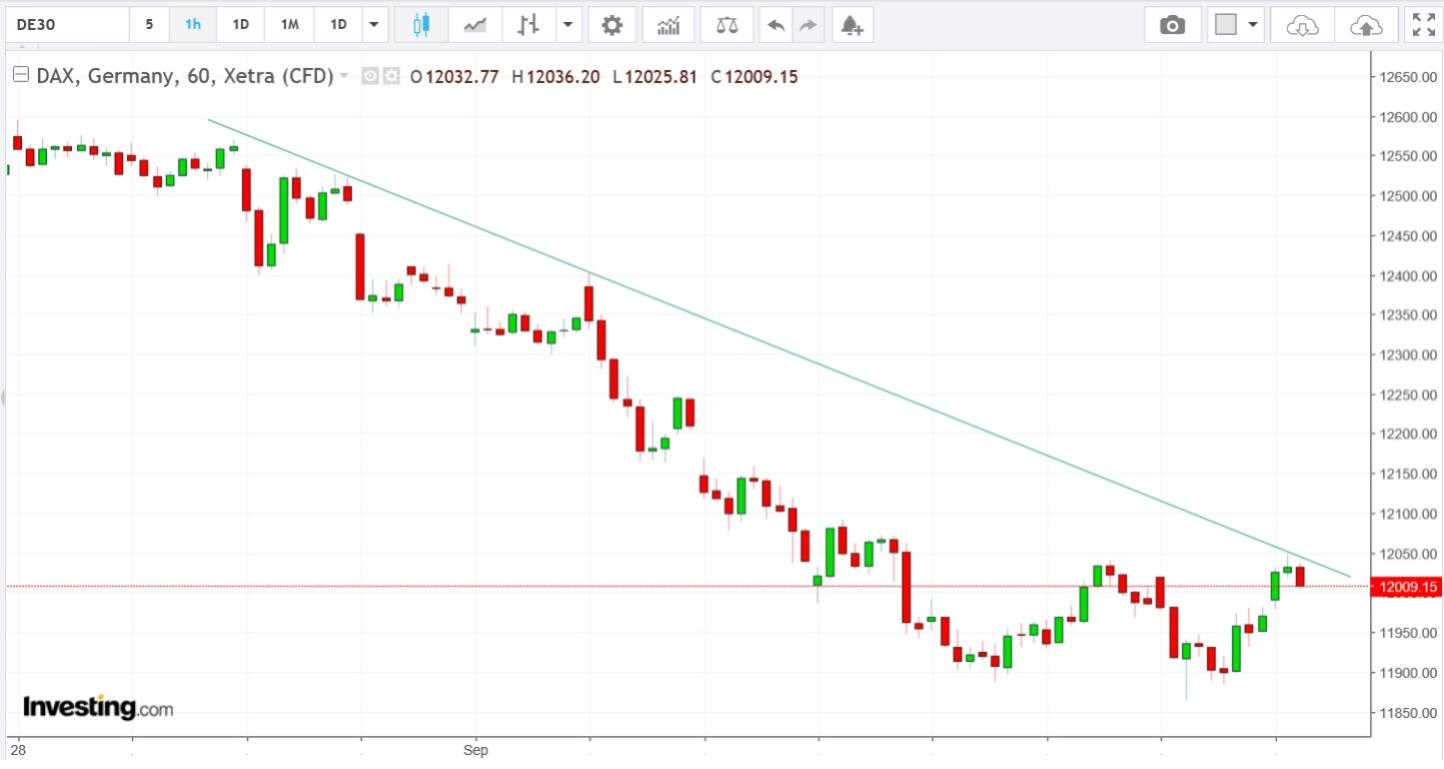1444x769 pixels.
Task: Select the 5-minute timeframe
Action: click(149, 24)
